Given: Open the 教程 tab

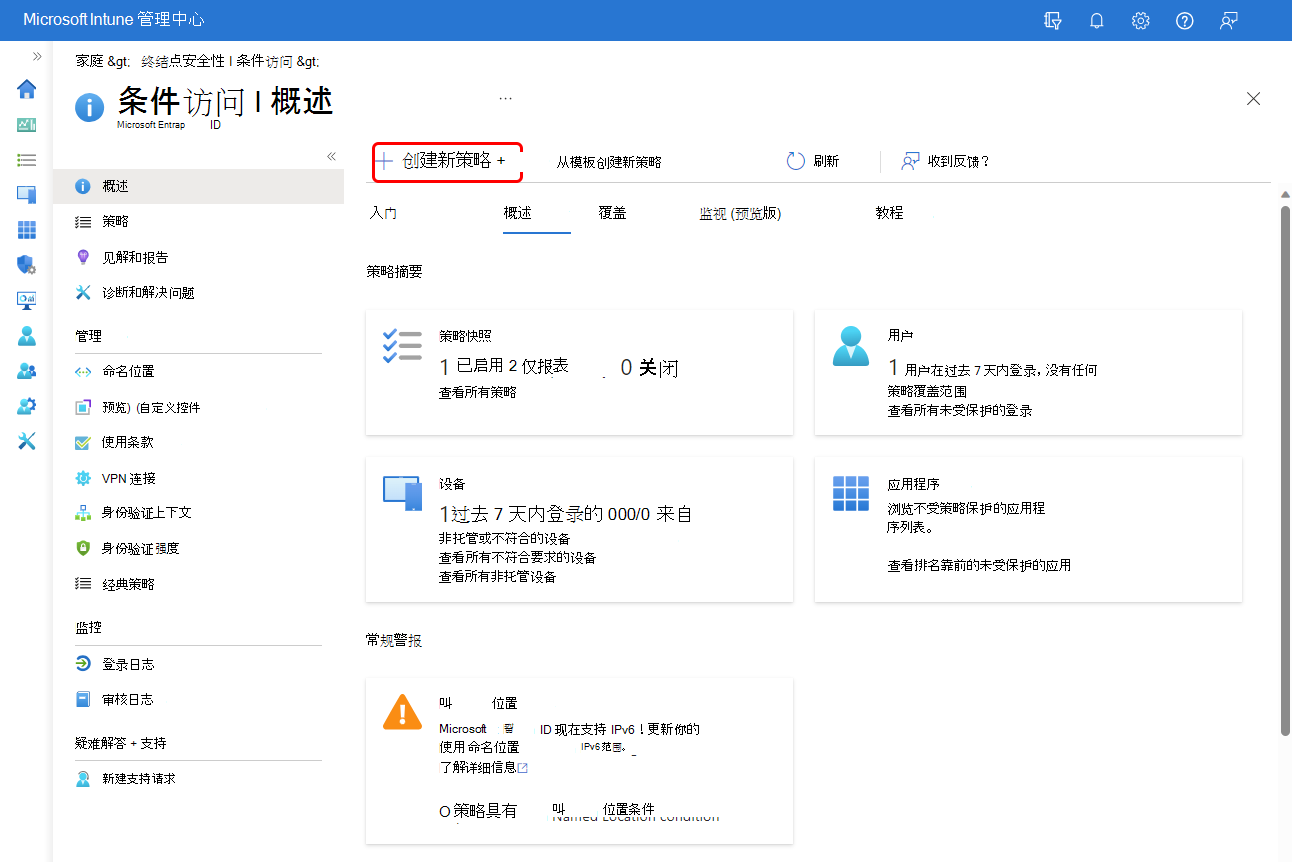Looking at the screenshot, I should coord(889,213).
